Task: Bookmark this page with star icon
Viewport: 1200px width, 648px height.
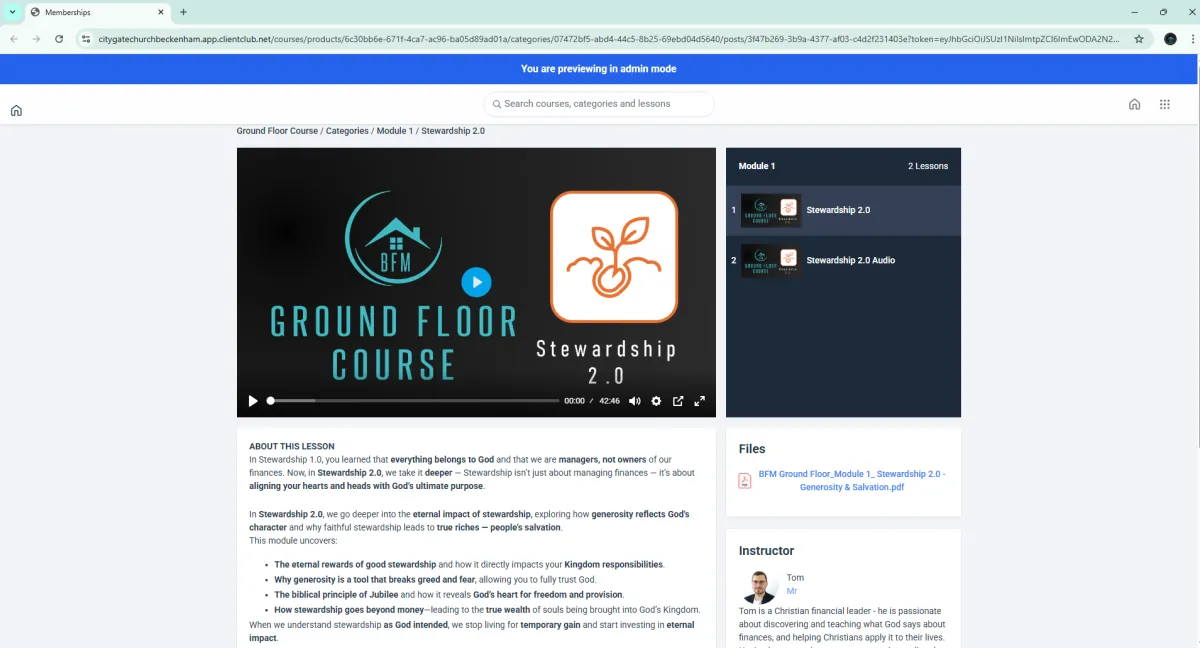Action: [1139, 39]
